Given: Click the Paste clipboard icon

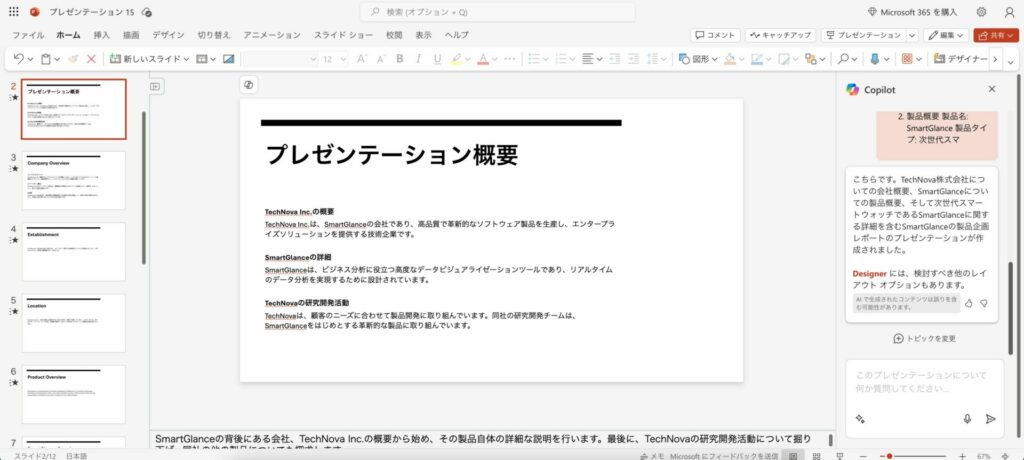Looking at the screenshot, I should (46, 59).
